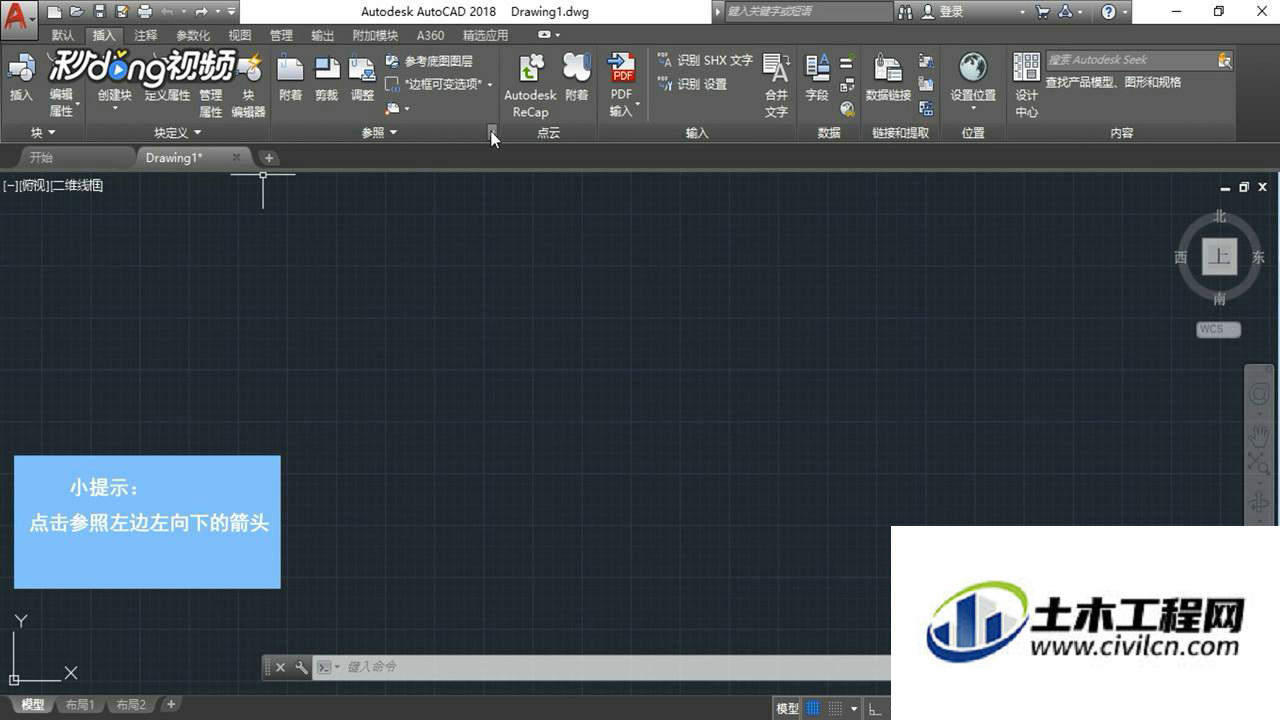The image size is (1280, 720).
Task: Click the Redo arrow icon
Action: tap(201, 12)
